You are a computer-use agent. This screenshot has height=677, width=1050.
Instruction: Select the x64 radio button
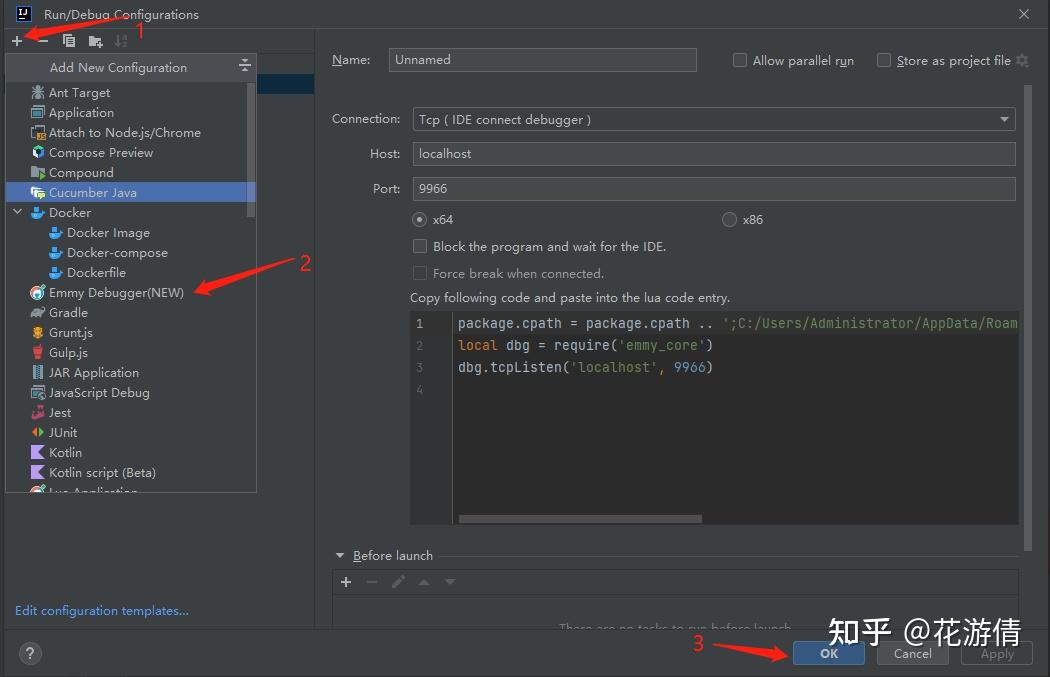(x=419, y=220)
